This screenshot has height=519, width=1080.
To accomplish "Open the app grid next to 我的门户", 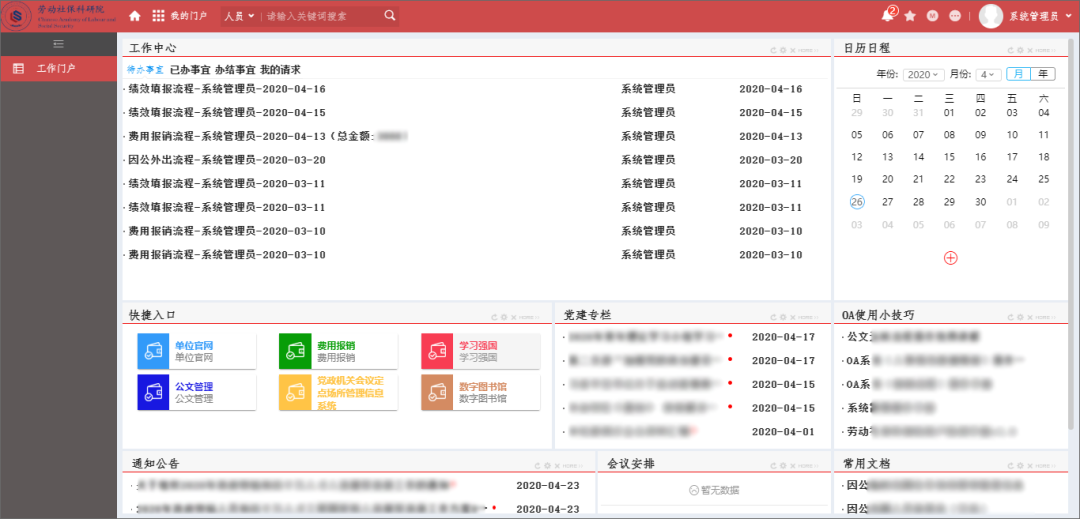I will 158,16.
